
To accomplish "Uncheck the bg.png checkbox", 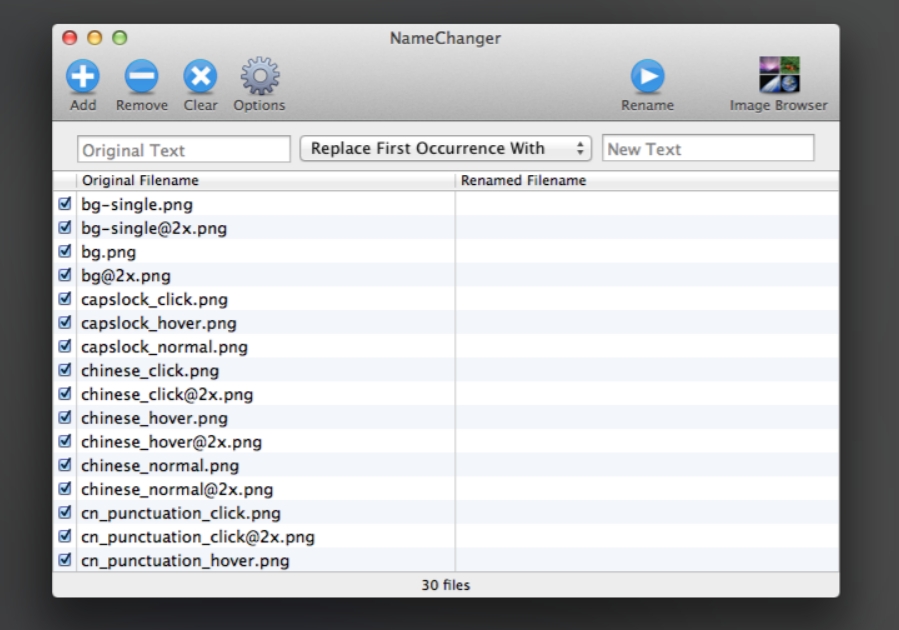I will pyautogui.click(x=65, y=251).
